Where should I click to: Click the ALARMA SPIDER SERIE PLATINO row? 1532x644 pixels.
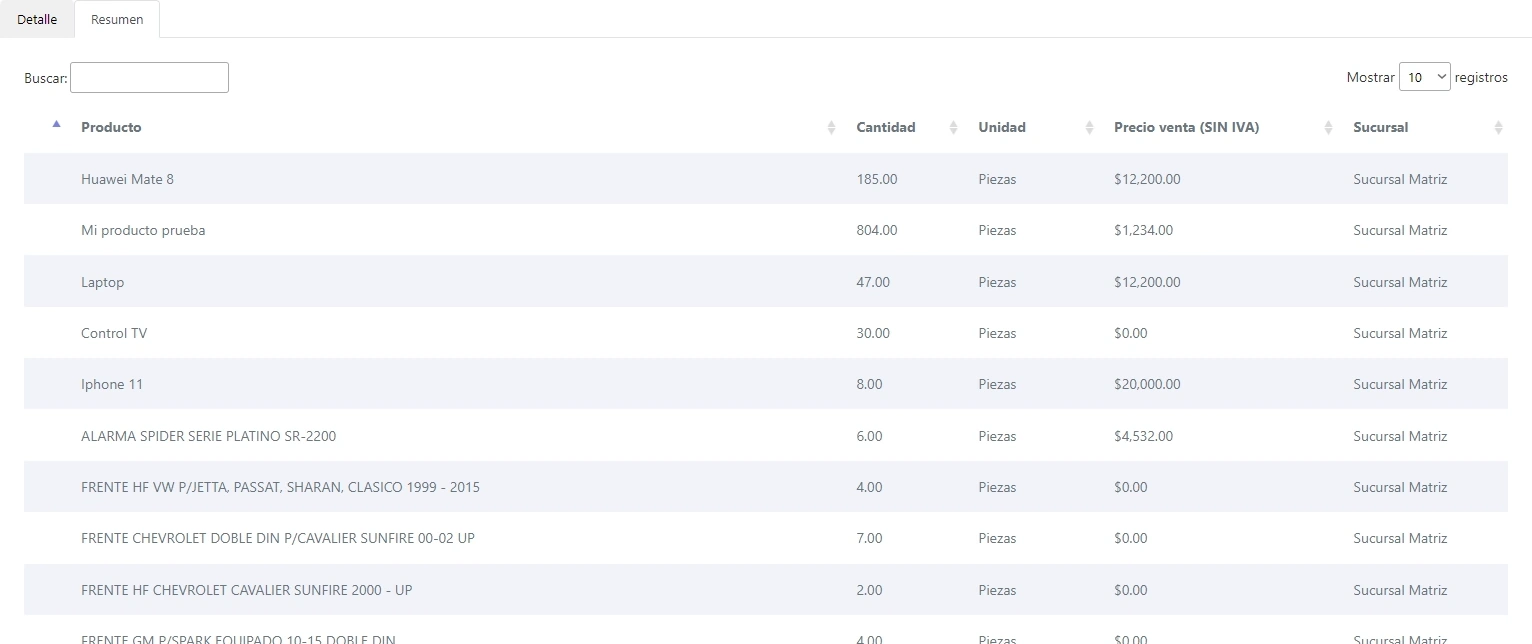pyautogui.click(x=208, y=437)
